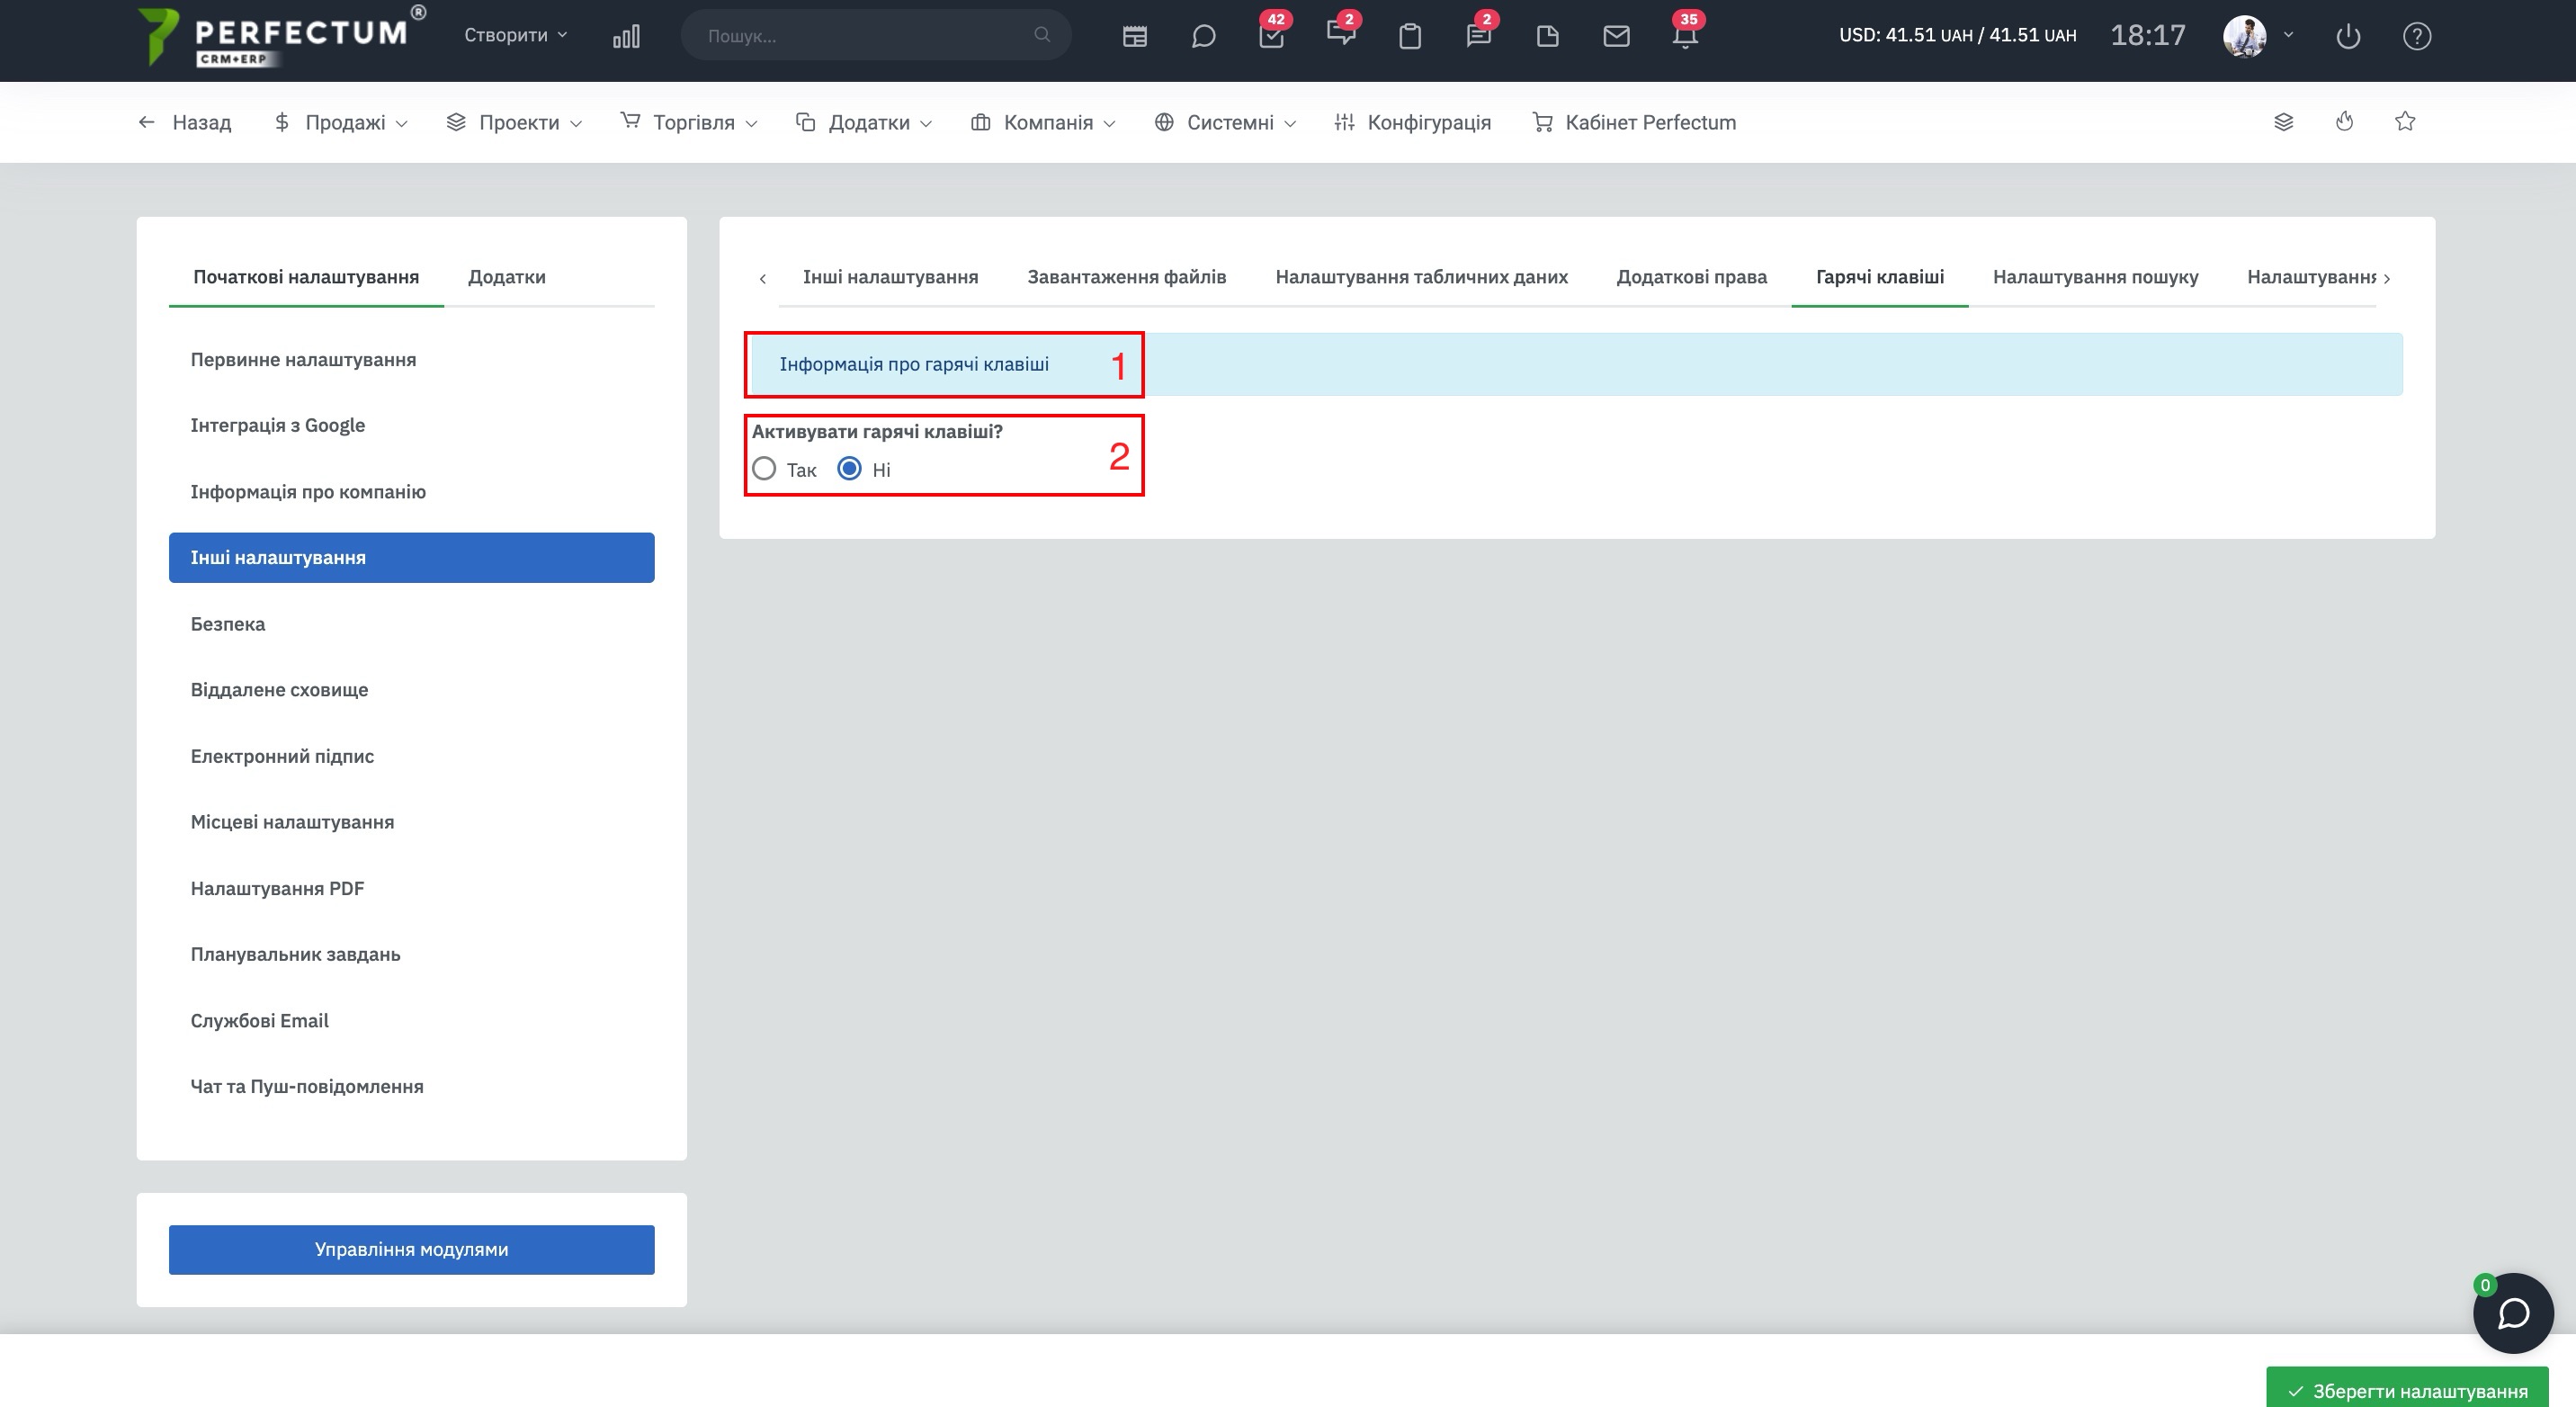The width and height of the screenshot is (2576, 1407).
Task: Focus the Пошук search field
Action: 876,35
